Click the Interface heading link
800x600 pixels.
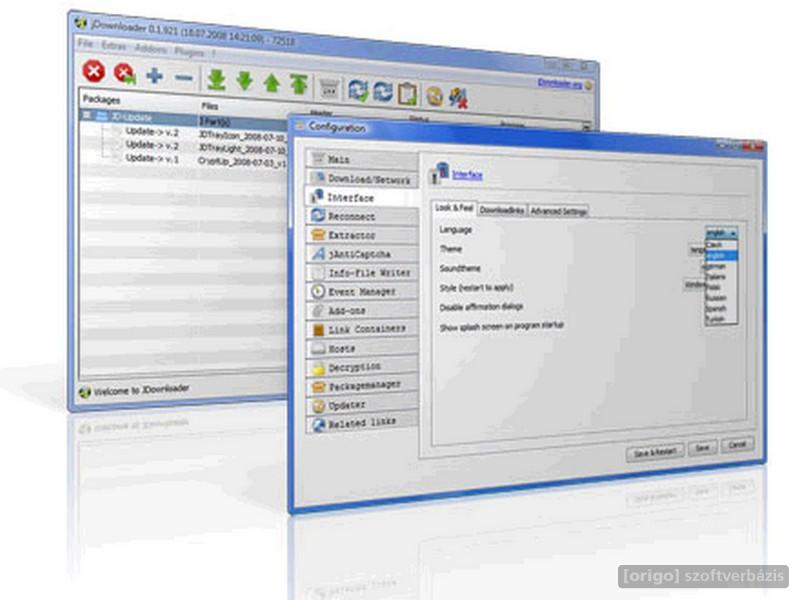tap(467, 175)
